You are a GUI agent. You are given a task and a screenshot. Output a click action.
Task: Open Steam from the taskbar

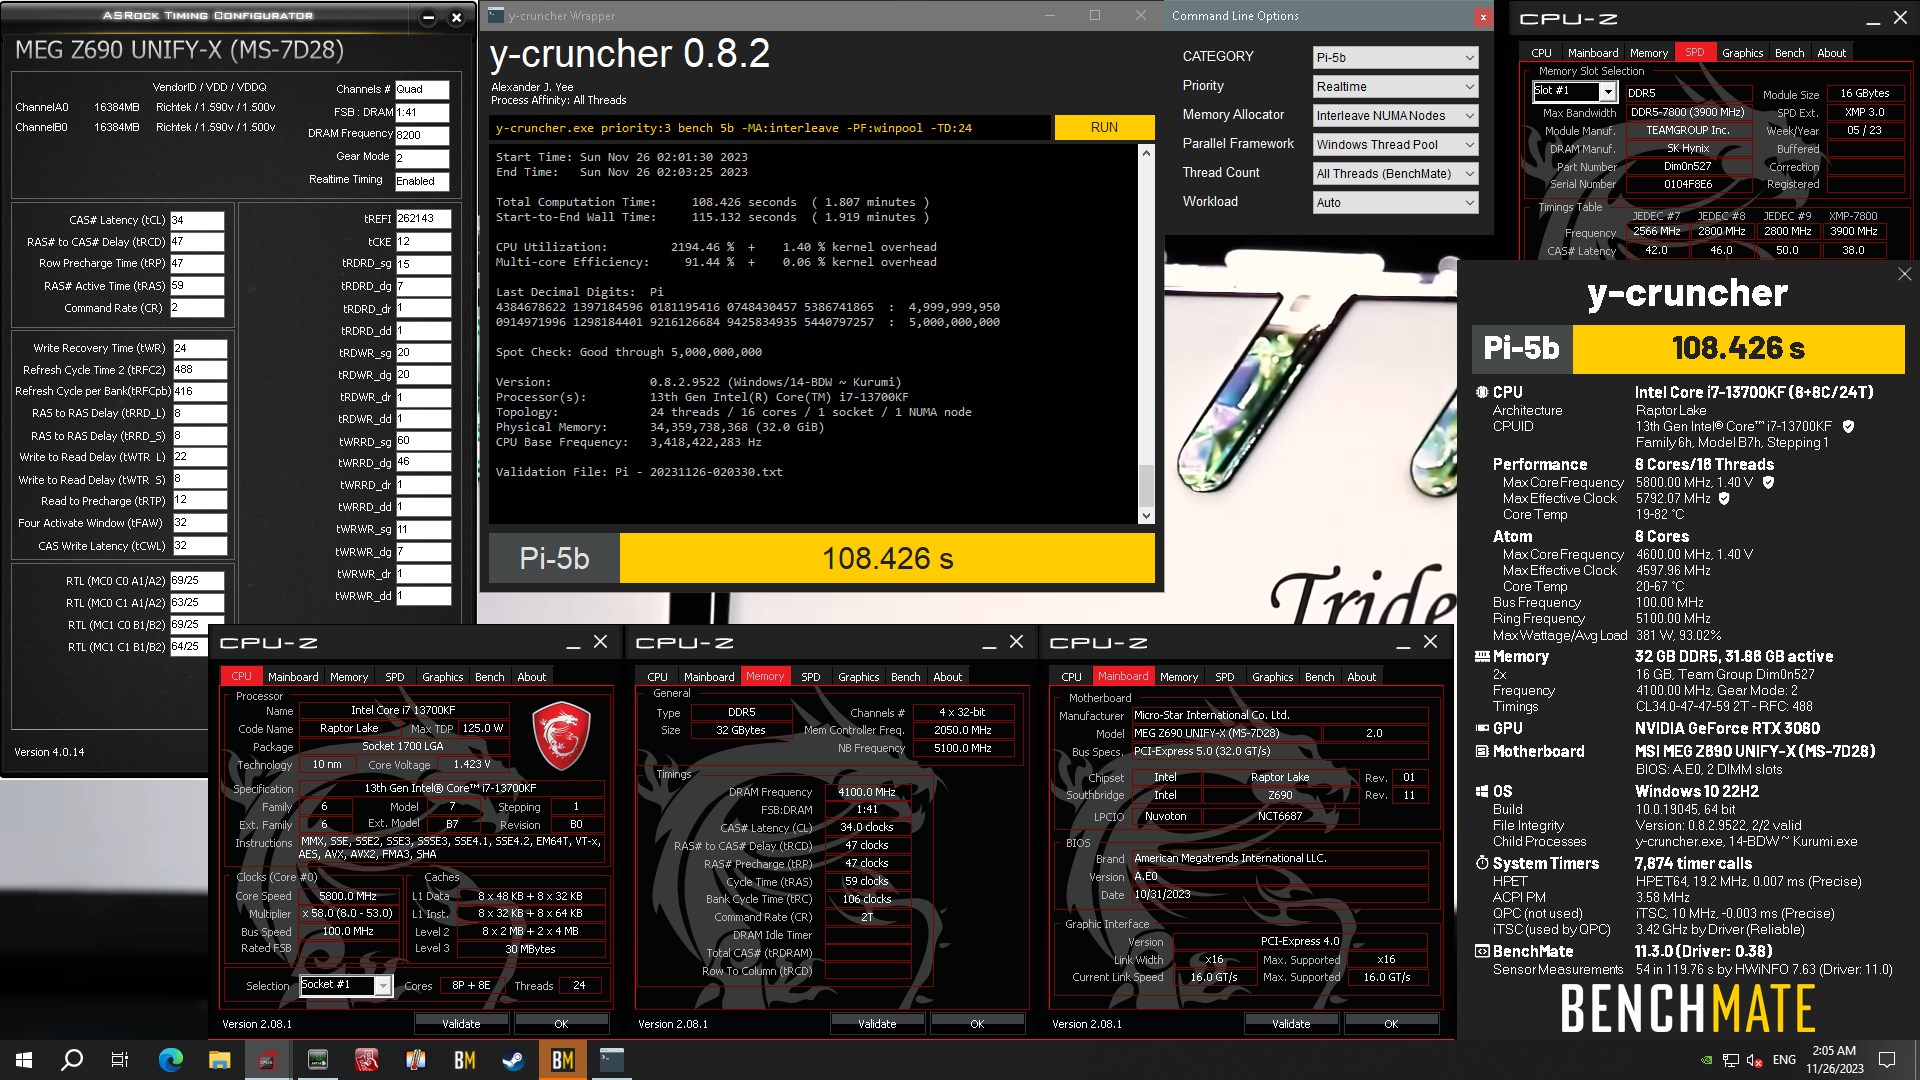[x=514, y=1060]
